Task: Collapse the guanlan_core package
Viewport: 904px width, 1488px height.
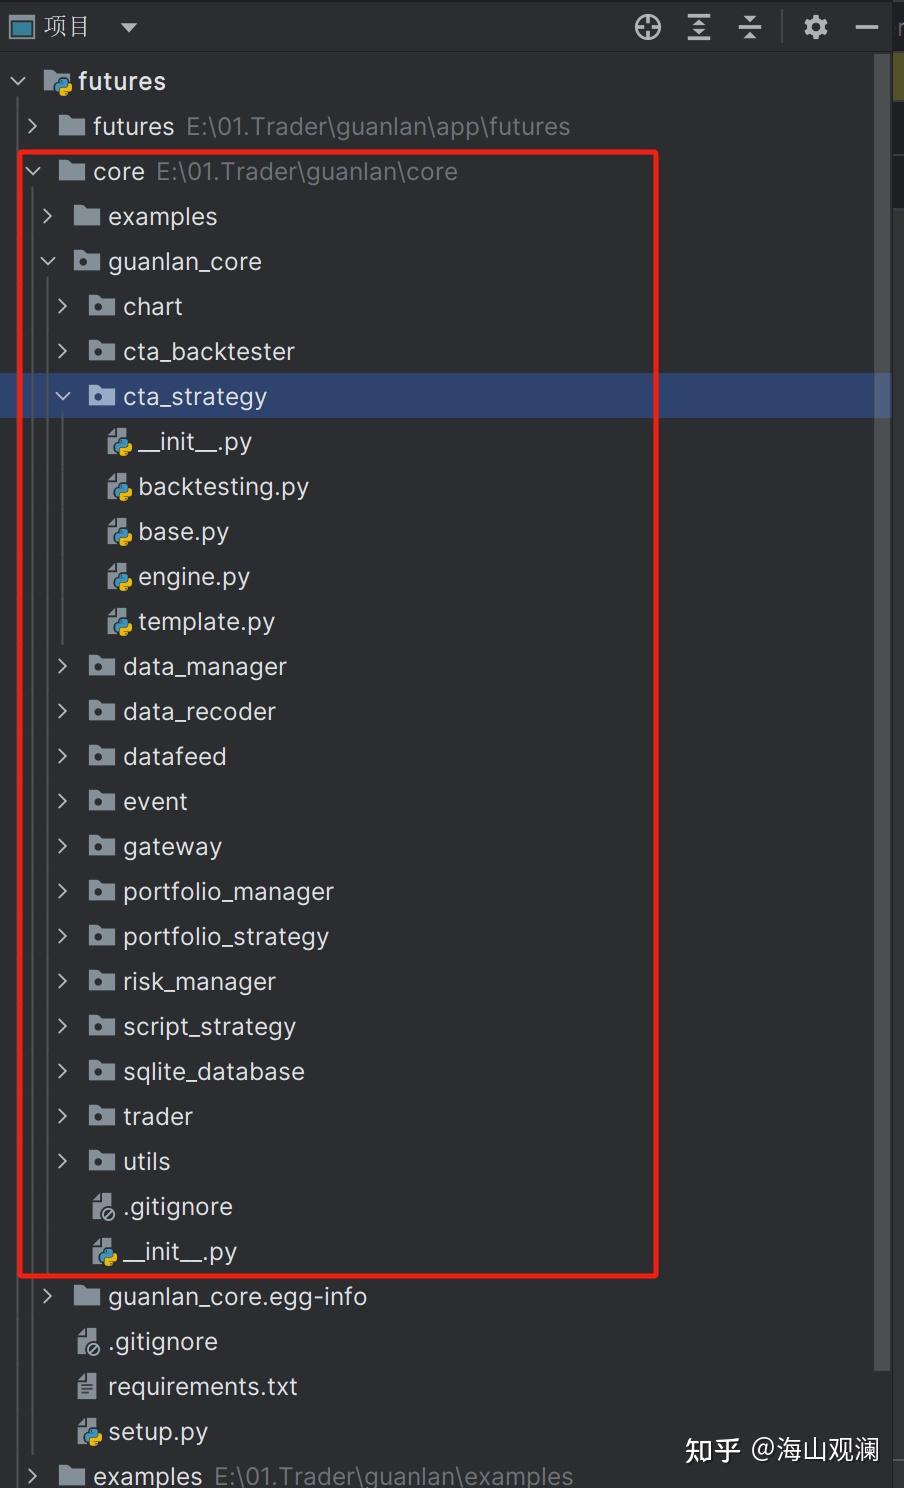Action: click(x=48, y=262)
